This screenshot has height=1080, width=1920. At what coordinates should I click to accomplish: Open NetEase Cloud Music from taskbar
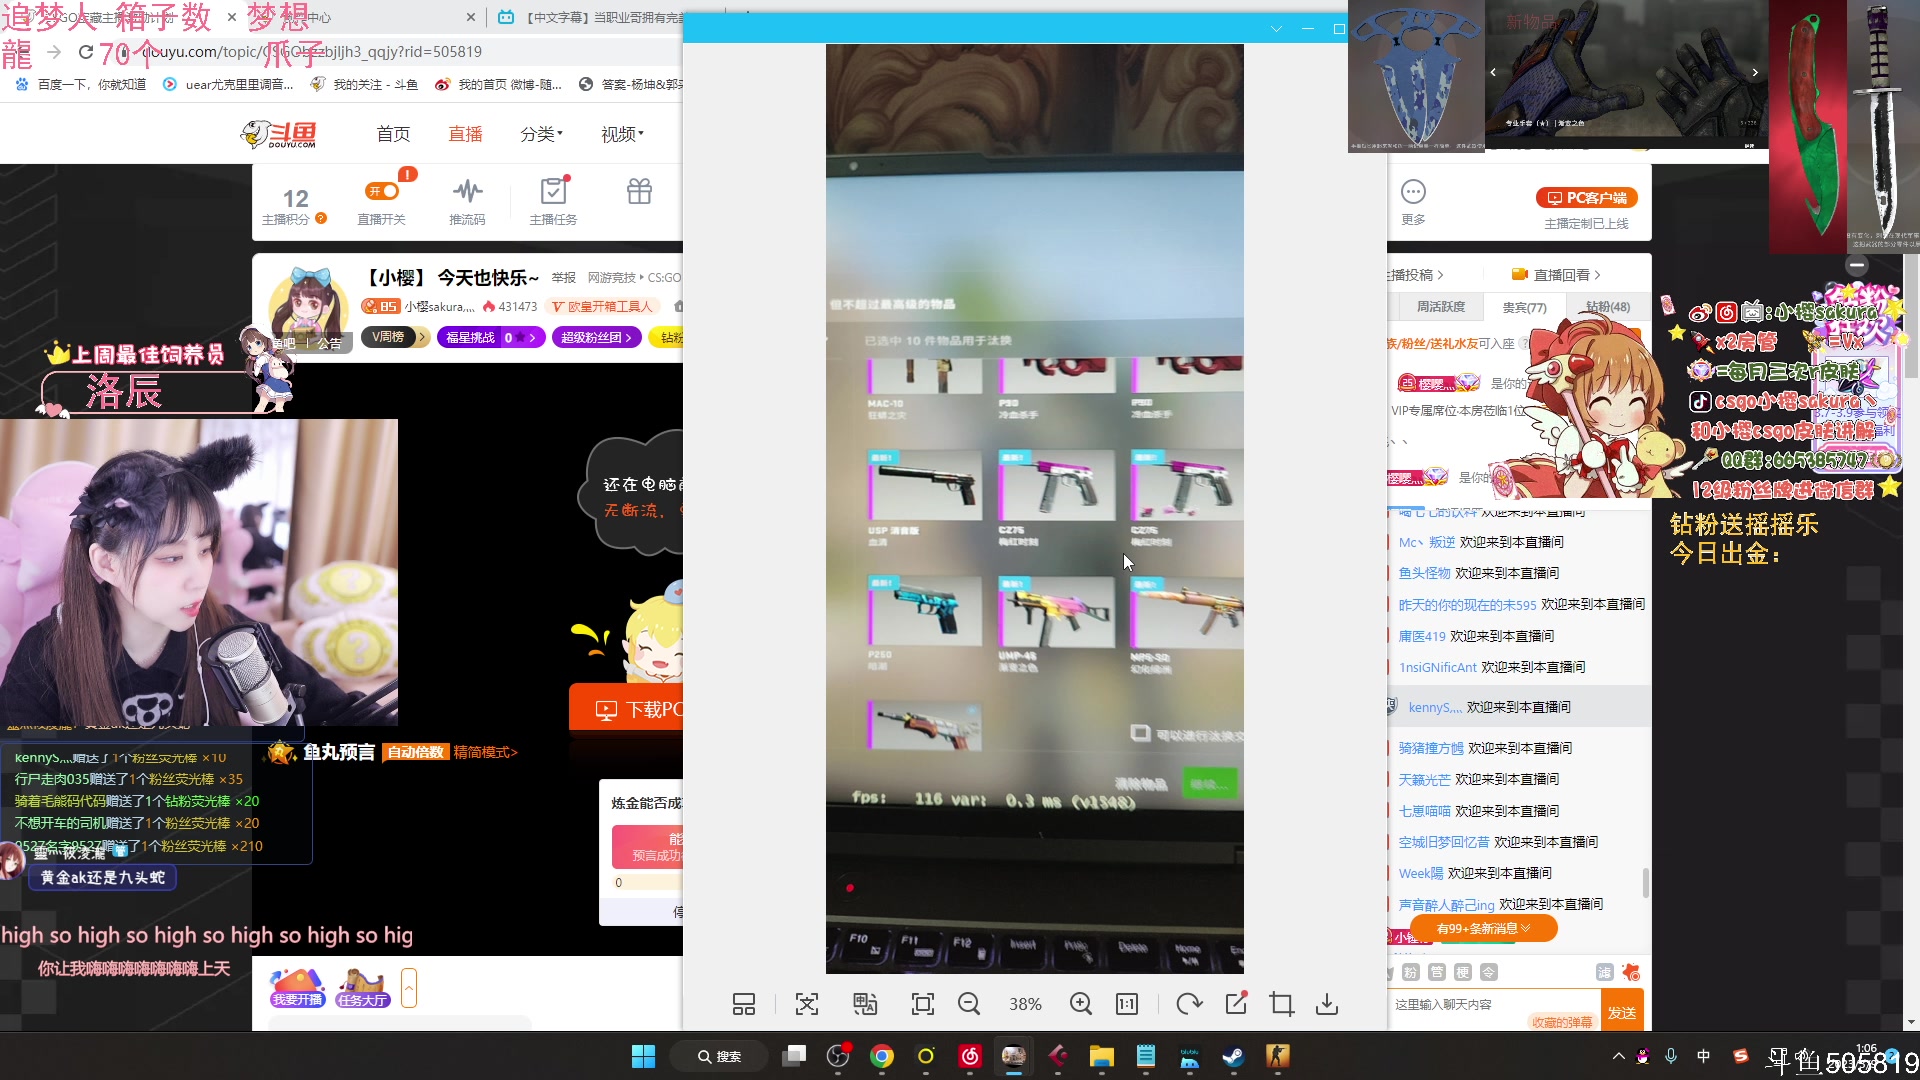pyautogui.click(x=970, y=1056)
